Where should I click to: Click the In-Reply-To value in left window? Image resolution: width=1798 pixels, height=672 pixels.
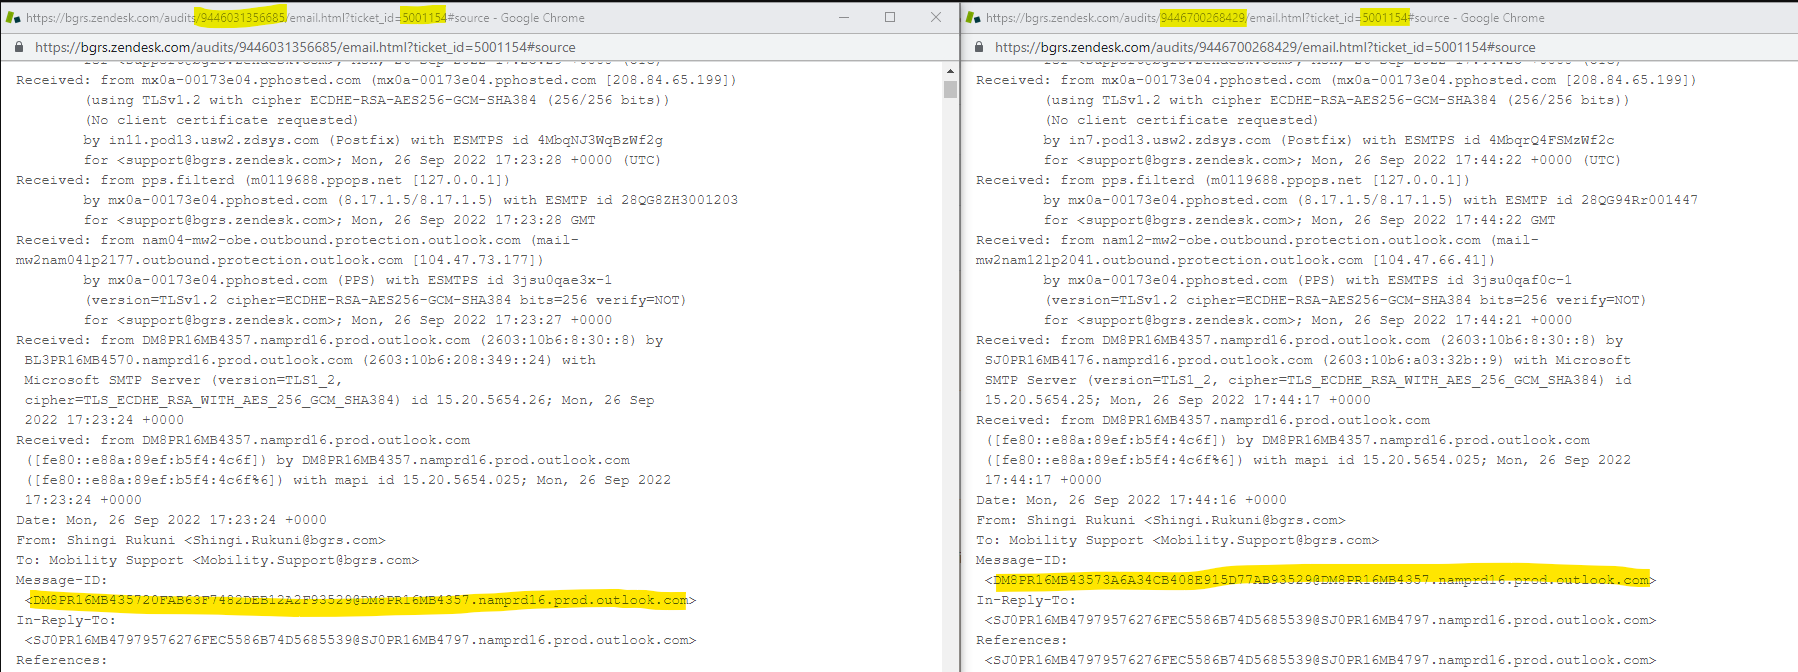[360, 640]
